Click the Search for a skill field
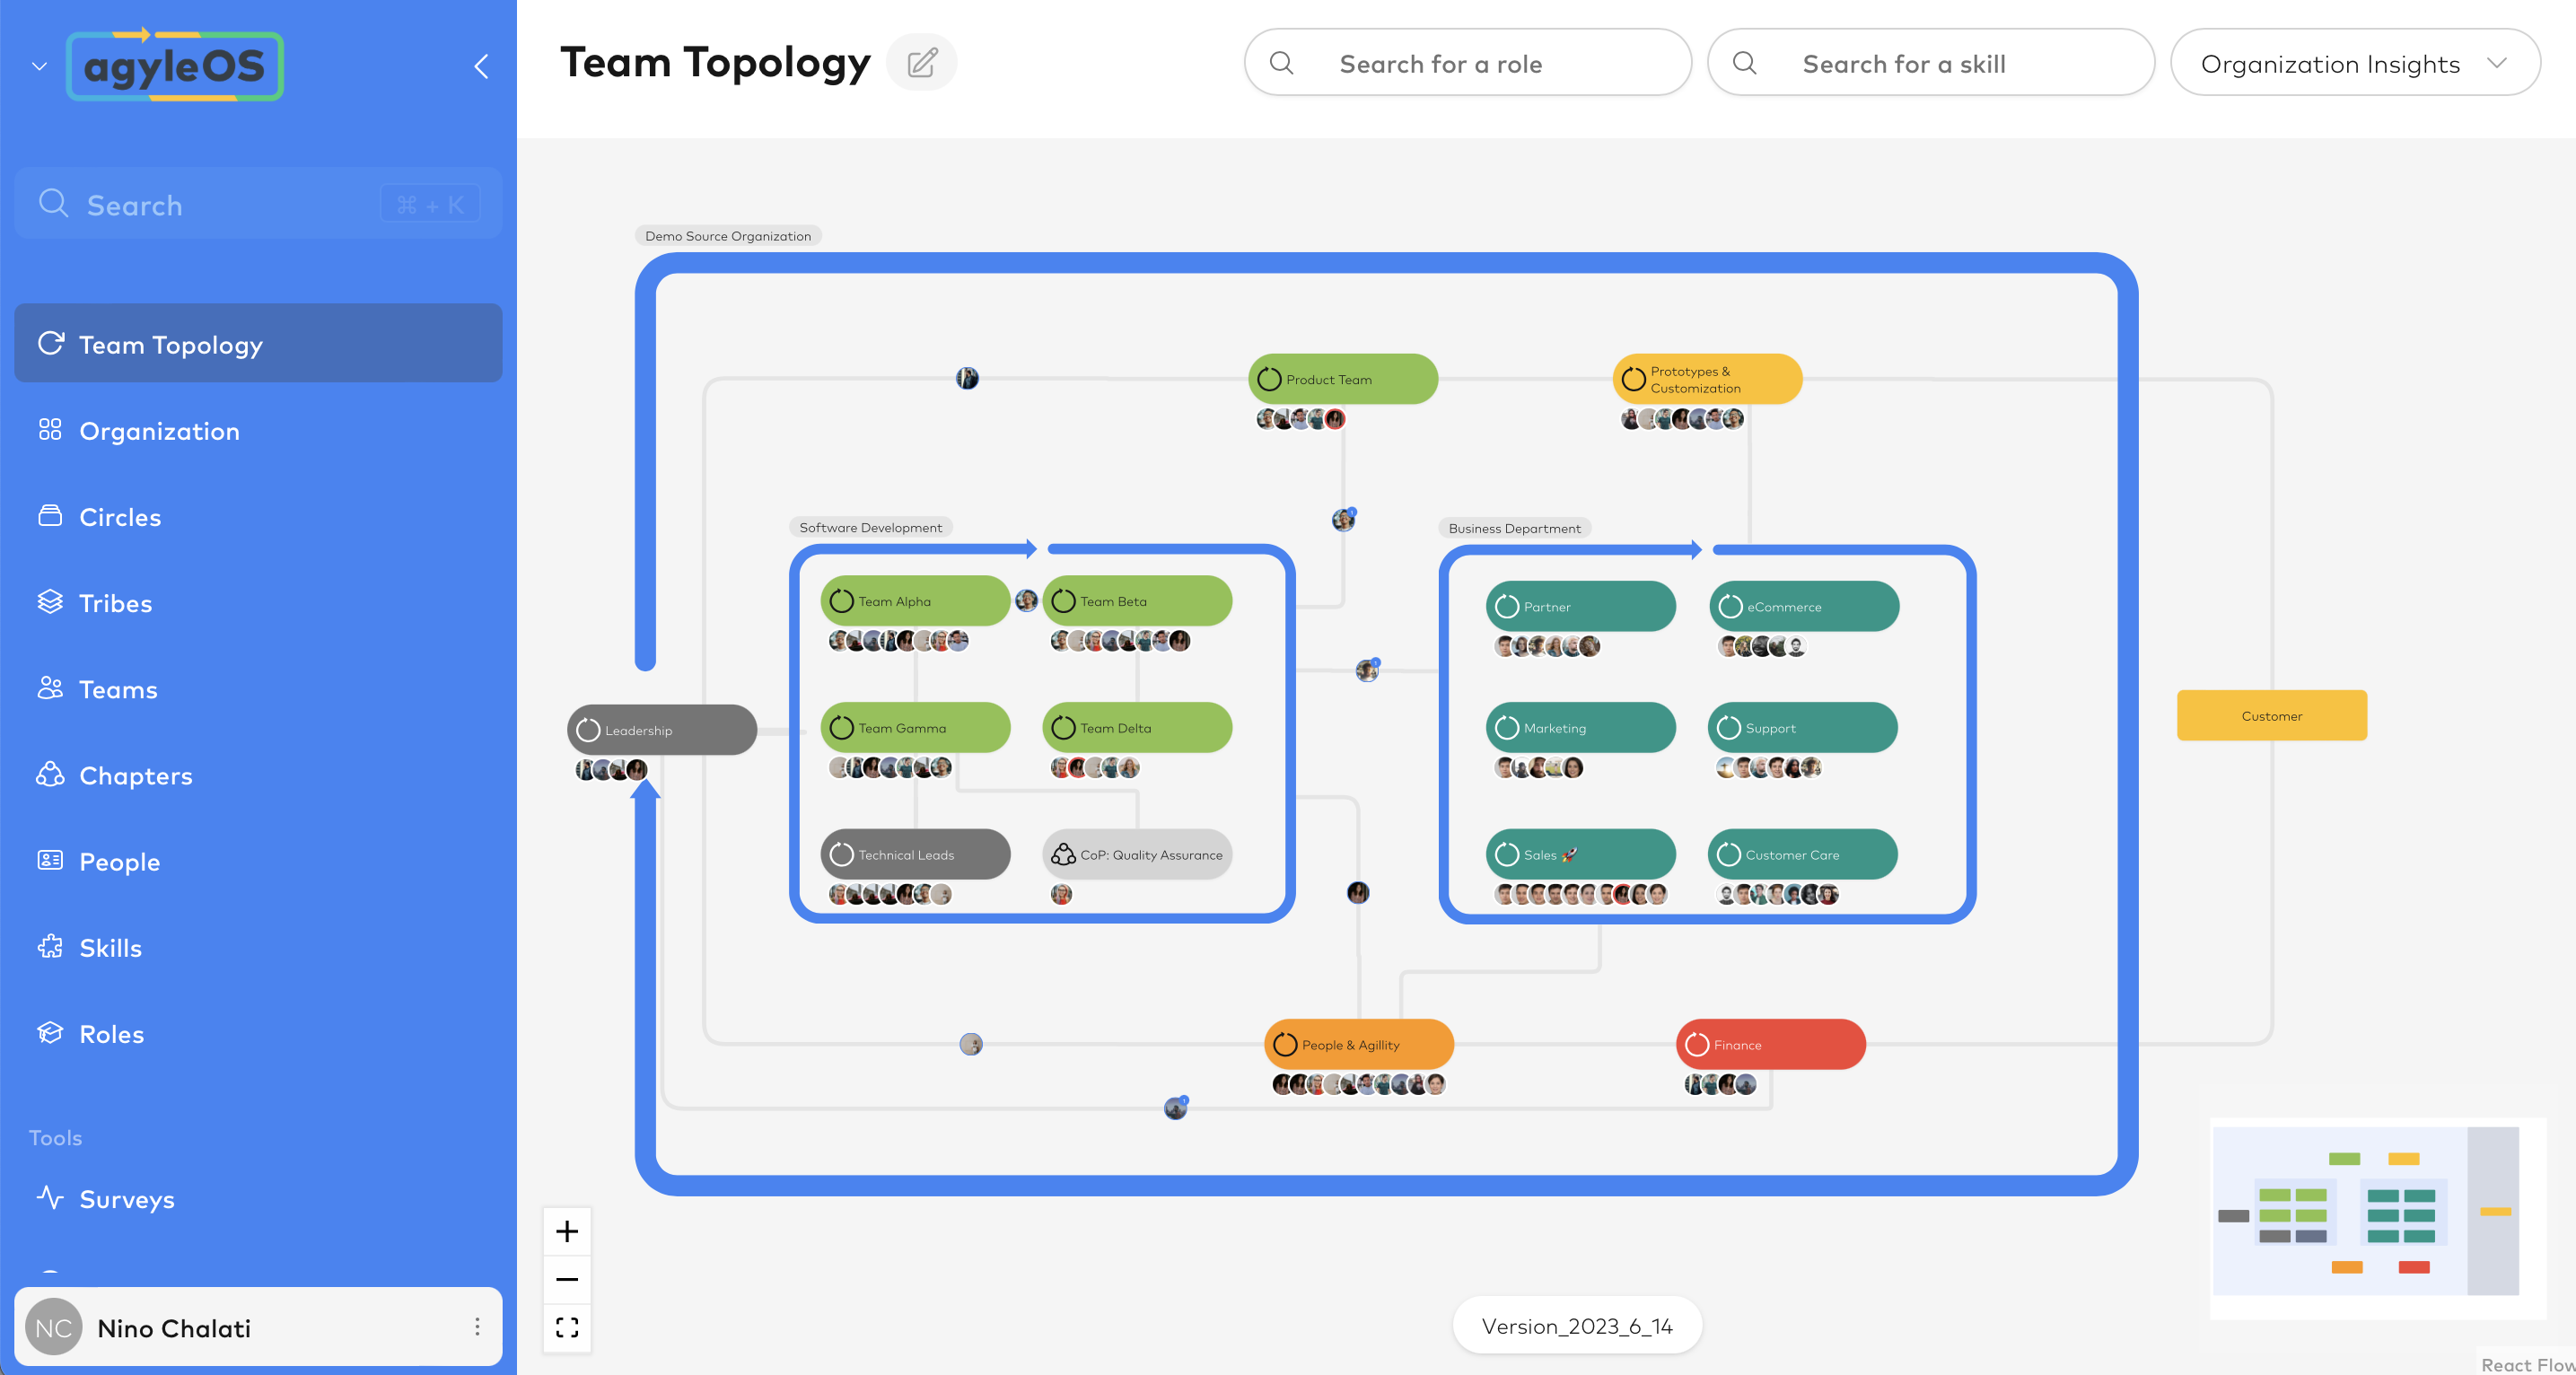The width and height of the screenshot is (2576, 1375). pyautogui.click(x=1930, y=63)
